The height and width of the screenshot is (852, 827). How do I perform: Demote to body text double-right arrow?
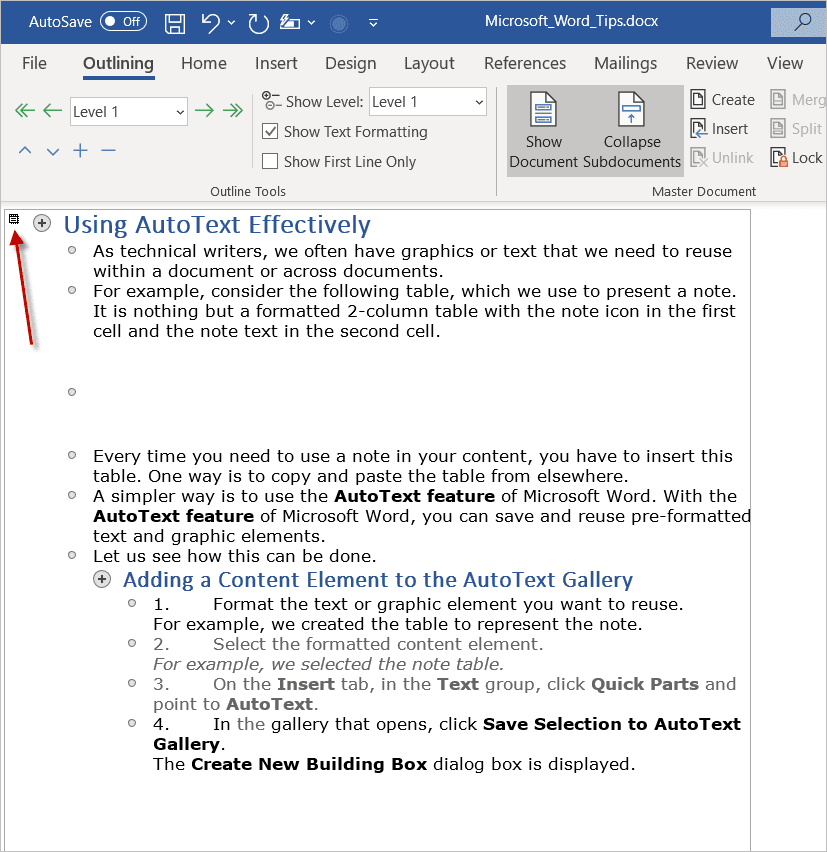coord(233,111)
